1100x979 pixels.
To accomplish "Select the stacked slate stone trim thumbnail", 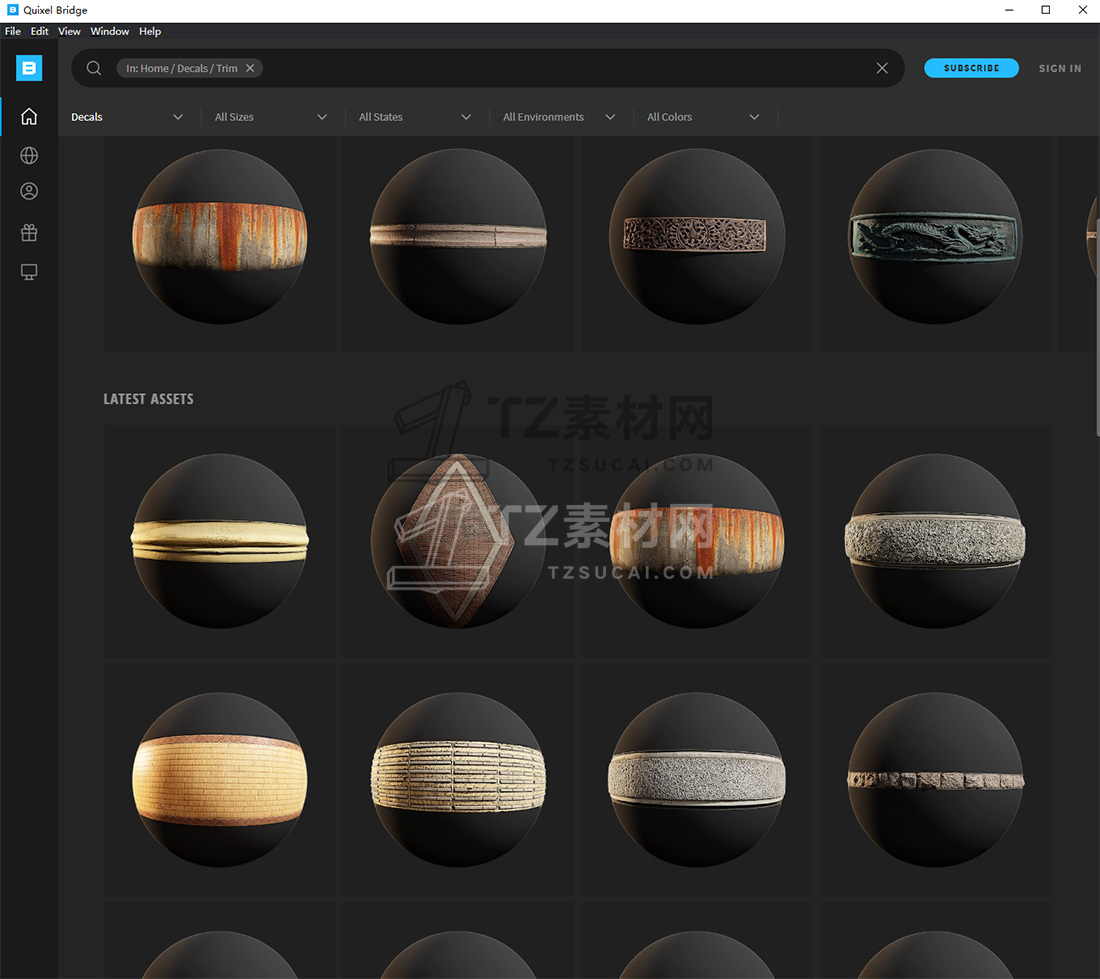I will [458, 780].
